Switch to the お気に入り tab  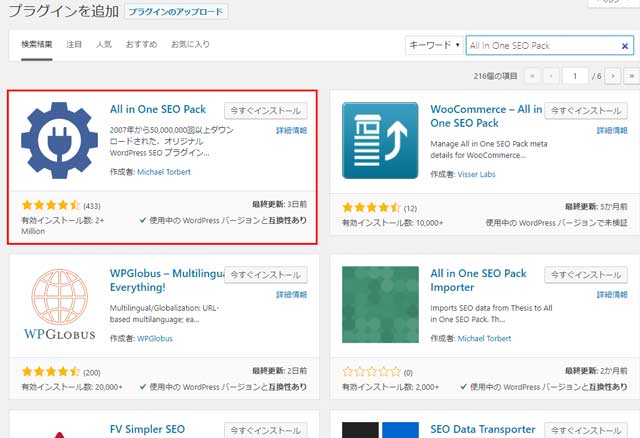190,44
